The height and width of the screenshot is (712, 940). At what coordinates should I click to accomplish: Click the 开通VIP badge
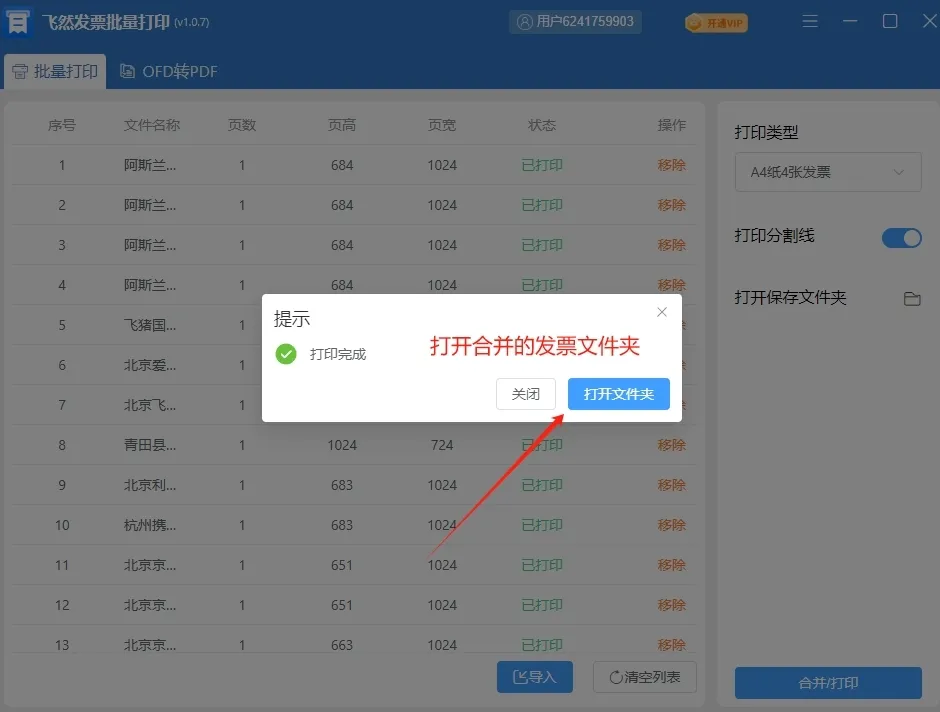click(x=716, y=23)
